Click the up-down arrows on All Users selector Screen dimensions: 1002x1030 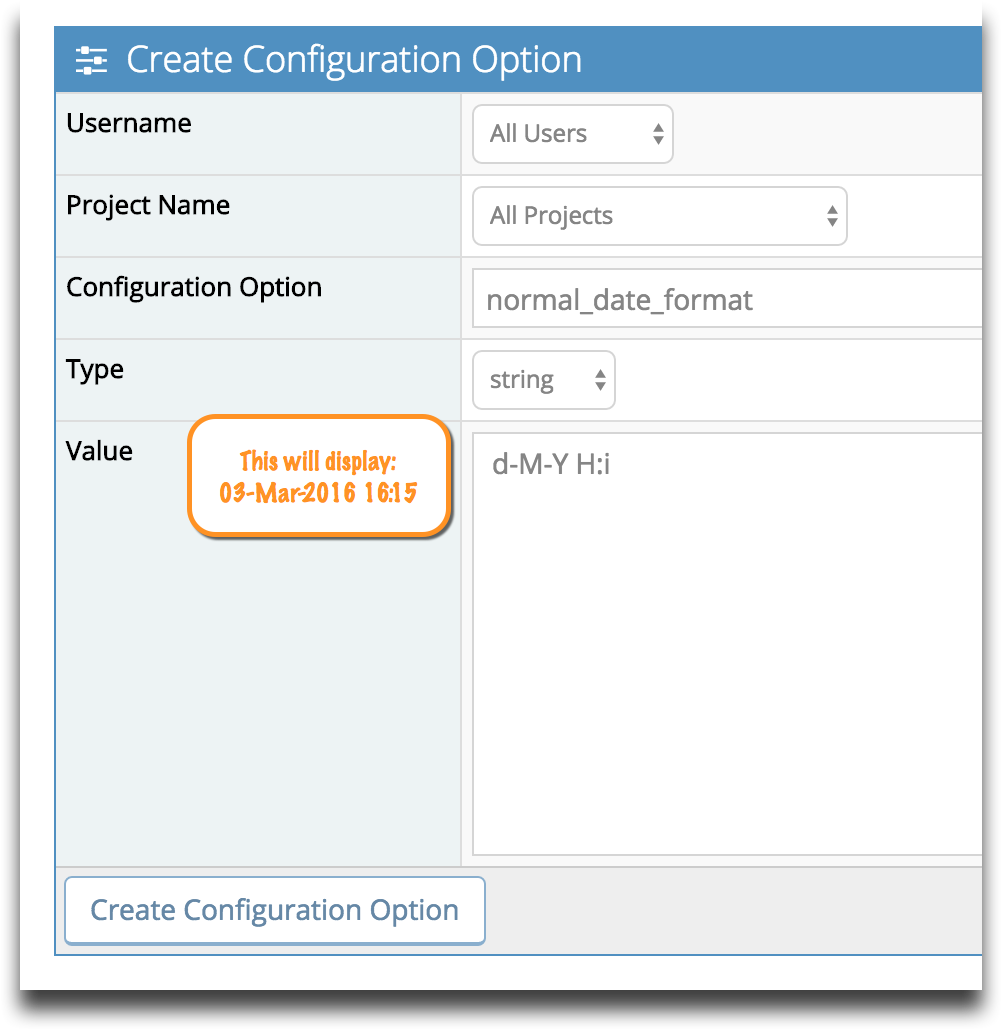(658, 134)
